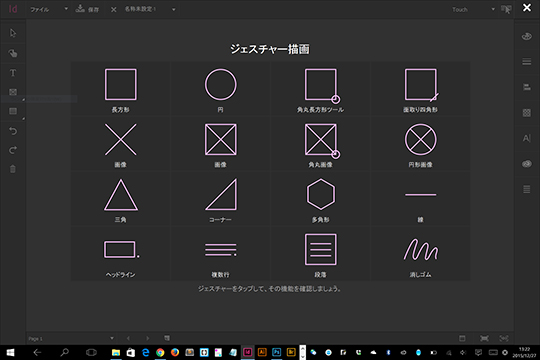Viewport: 540px width, 360px height.
Task: Open Illustrator from the taskbar
Action: click(262, 352)
